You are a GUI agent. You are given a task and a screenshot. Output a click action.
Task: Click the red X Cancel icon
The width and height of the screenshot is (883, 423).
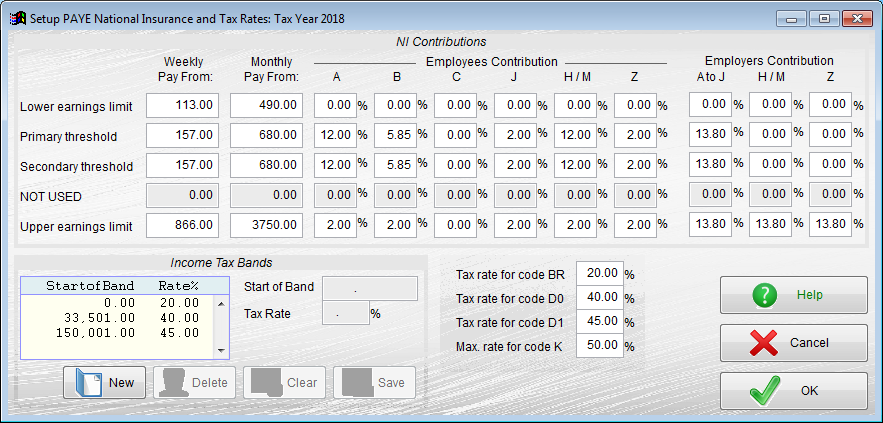(764, 343)
